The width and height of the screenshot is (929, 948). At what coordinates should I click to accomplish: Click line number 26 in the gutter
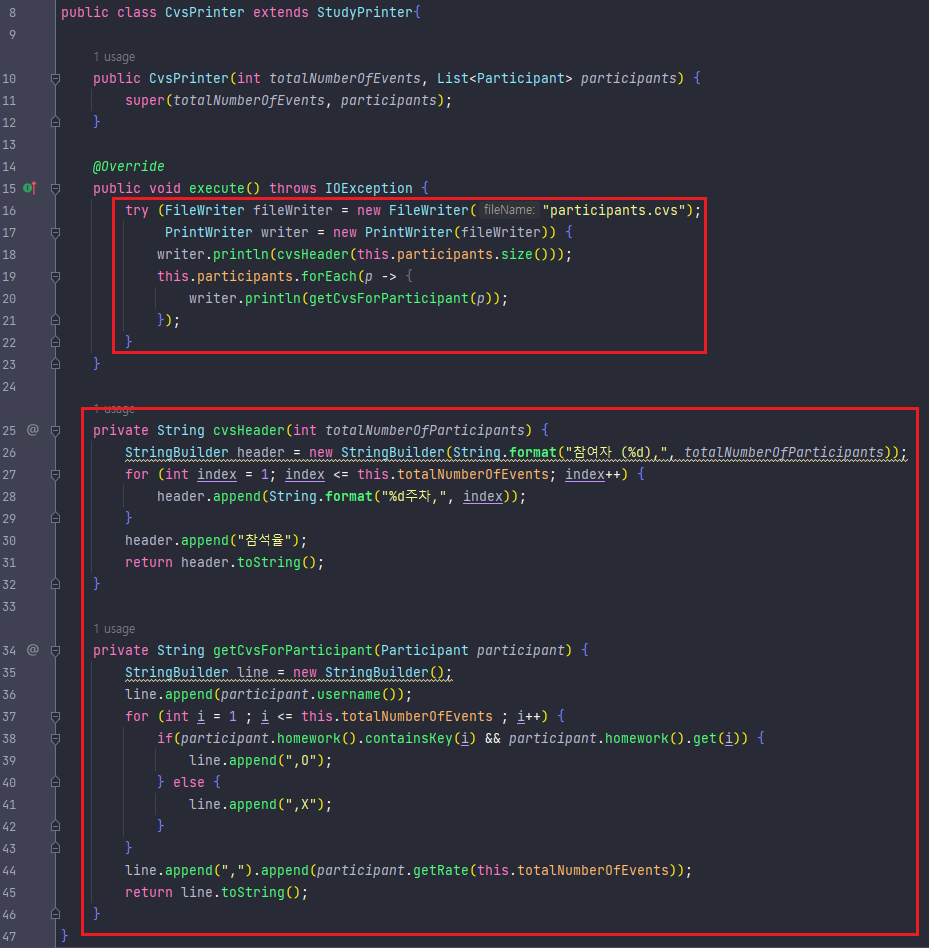click(x=9, y=452)
